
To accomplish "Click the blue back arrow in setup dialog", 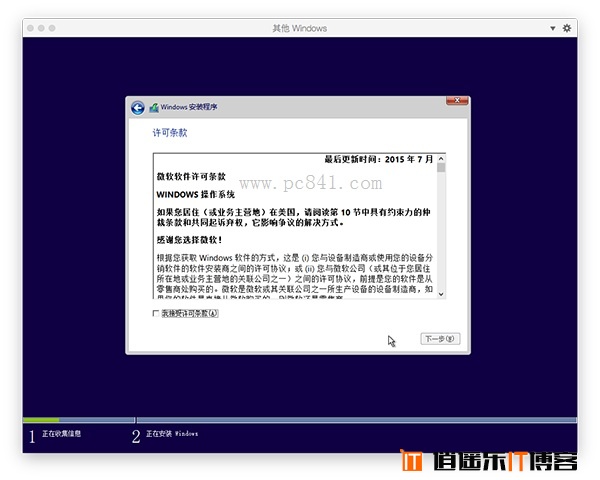I will pyautogui.click(x=137, y=108).
